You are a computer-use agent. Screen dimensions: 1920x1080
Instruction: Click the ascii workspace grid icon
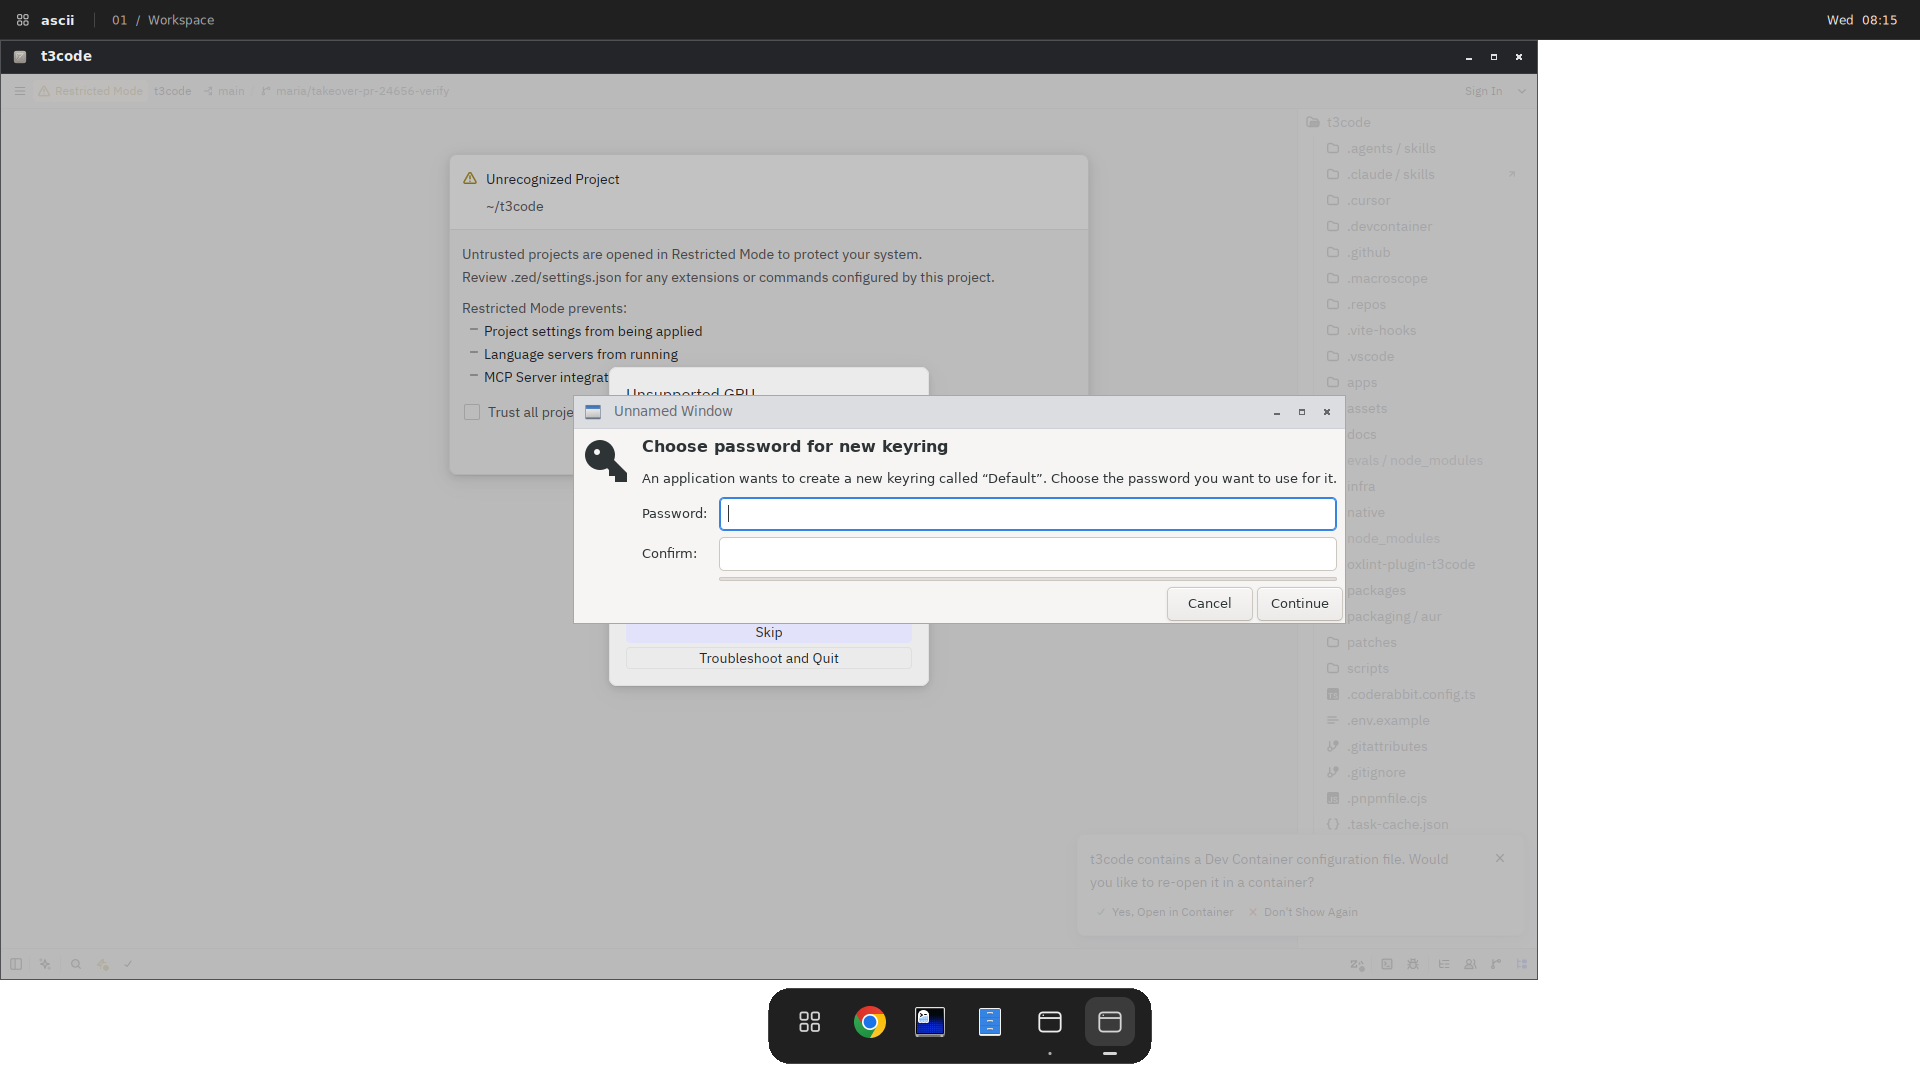pyautogui.click(x=22, y=20)
